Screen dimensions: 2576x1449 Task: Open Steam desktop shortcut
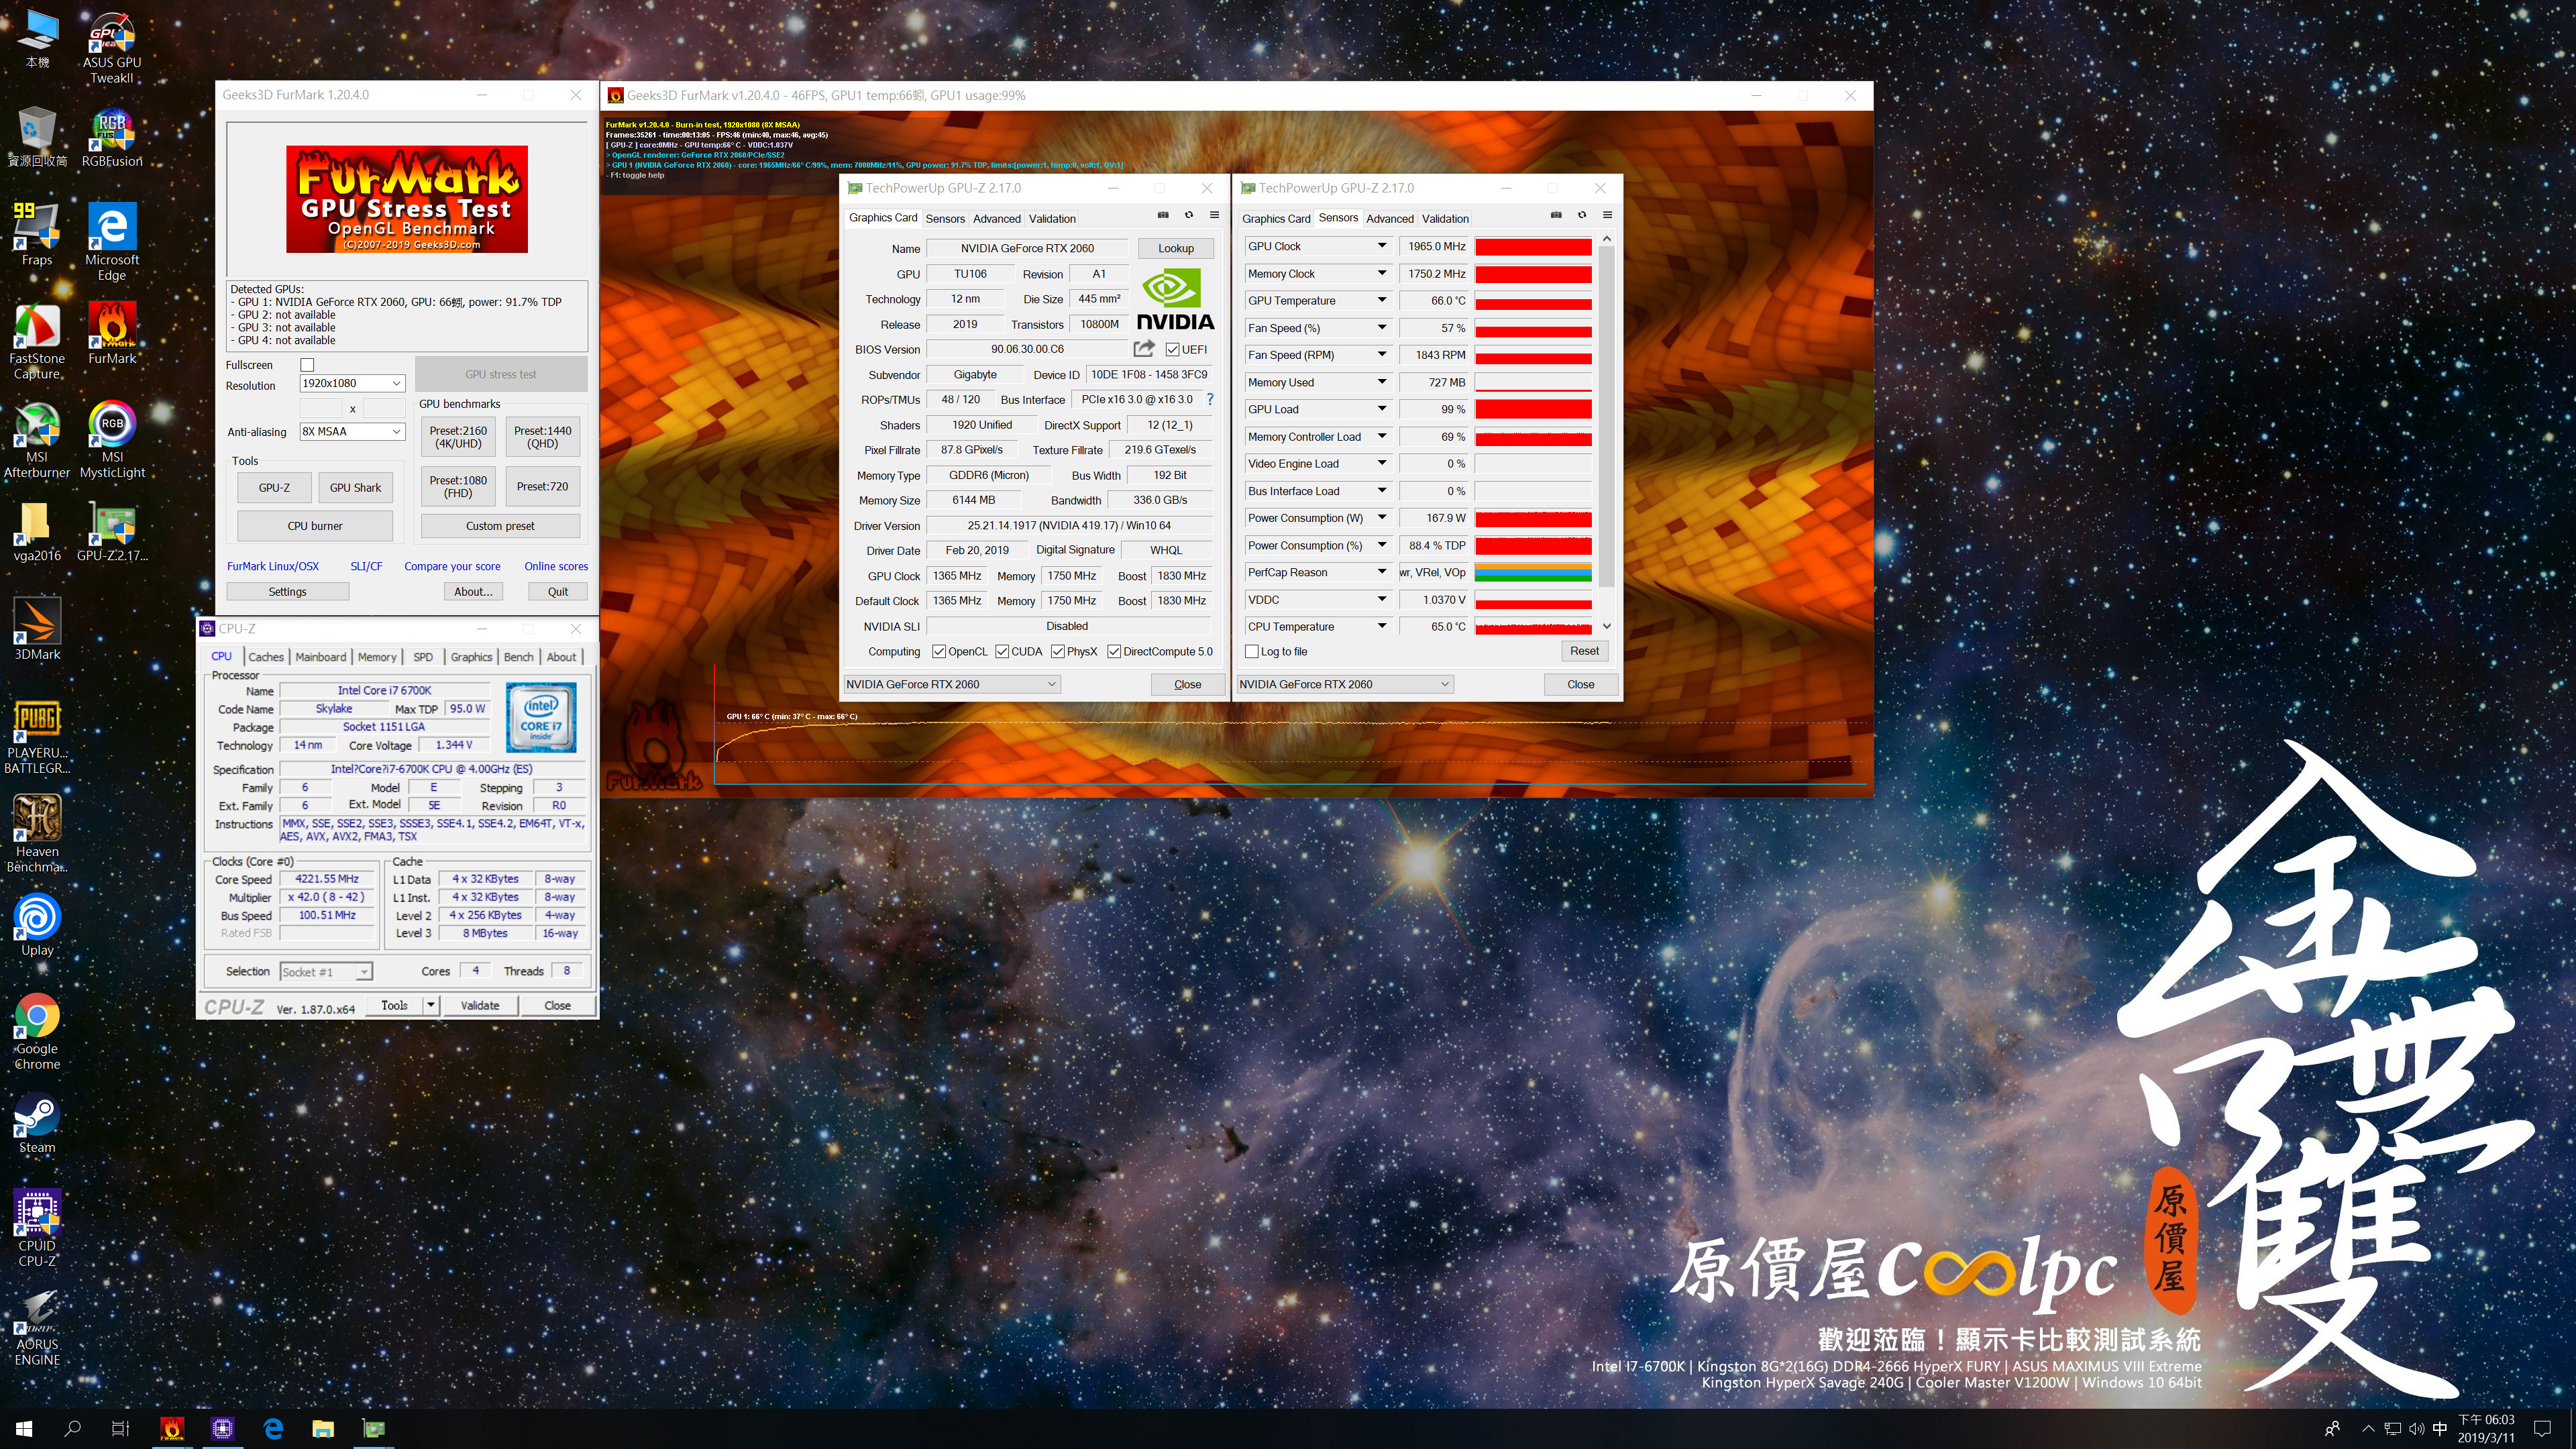pos(37,1124)
